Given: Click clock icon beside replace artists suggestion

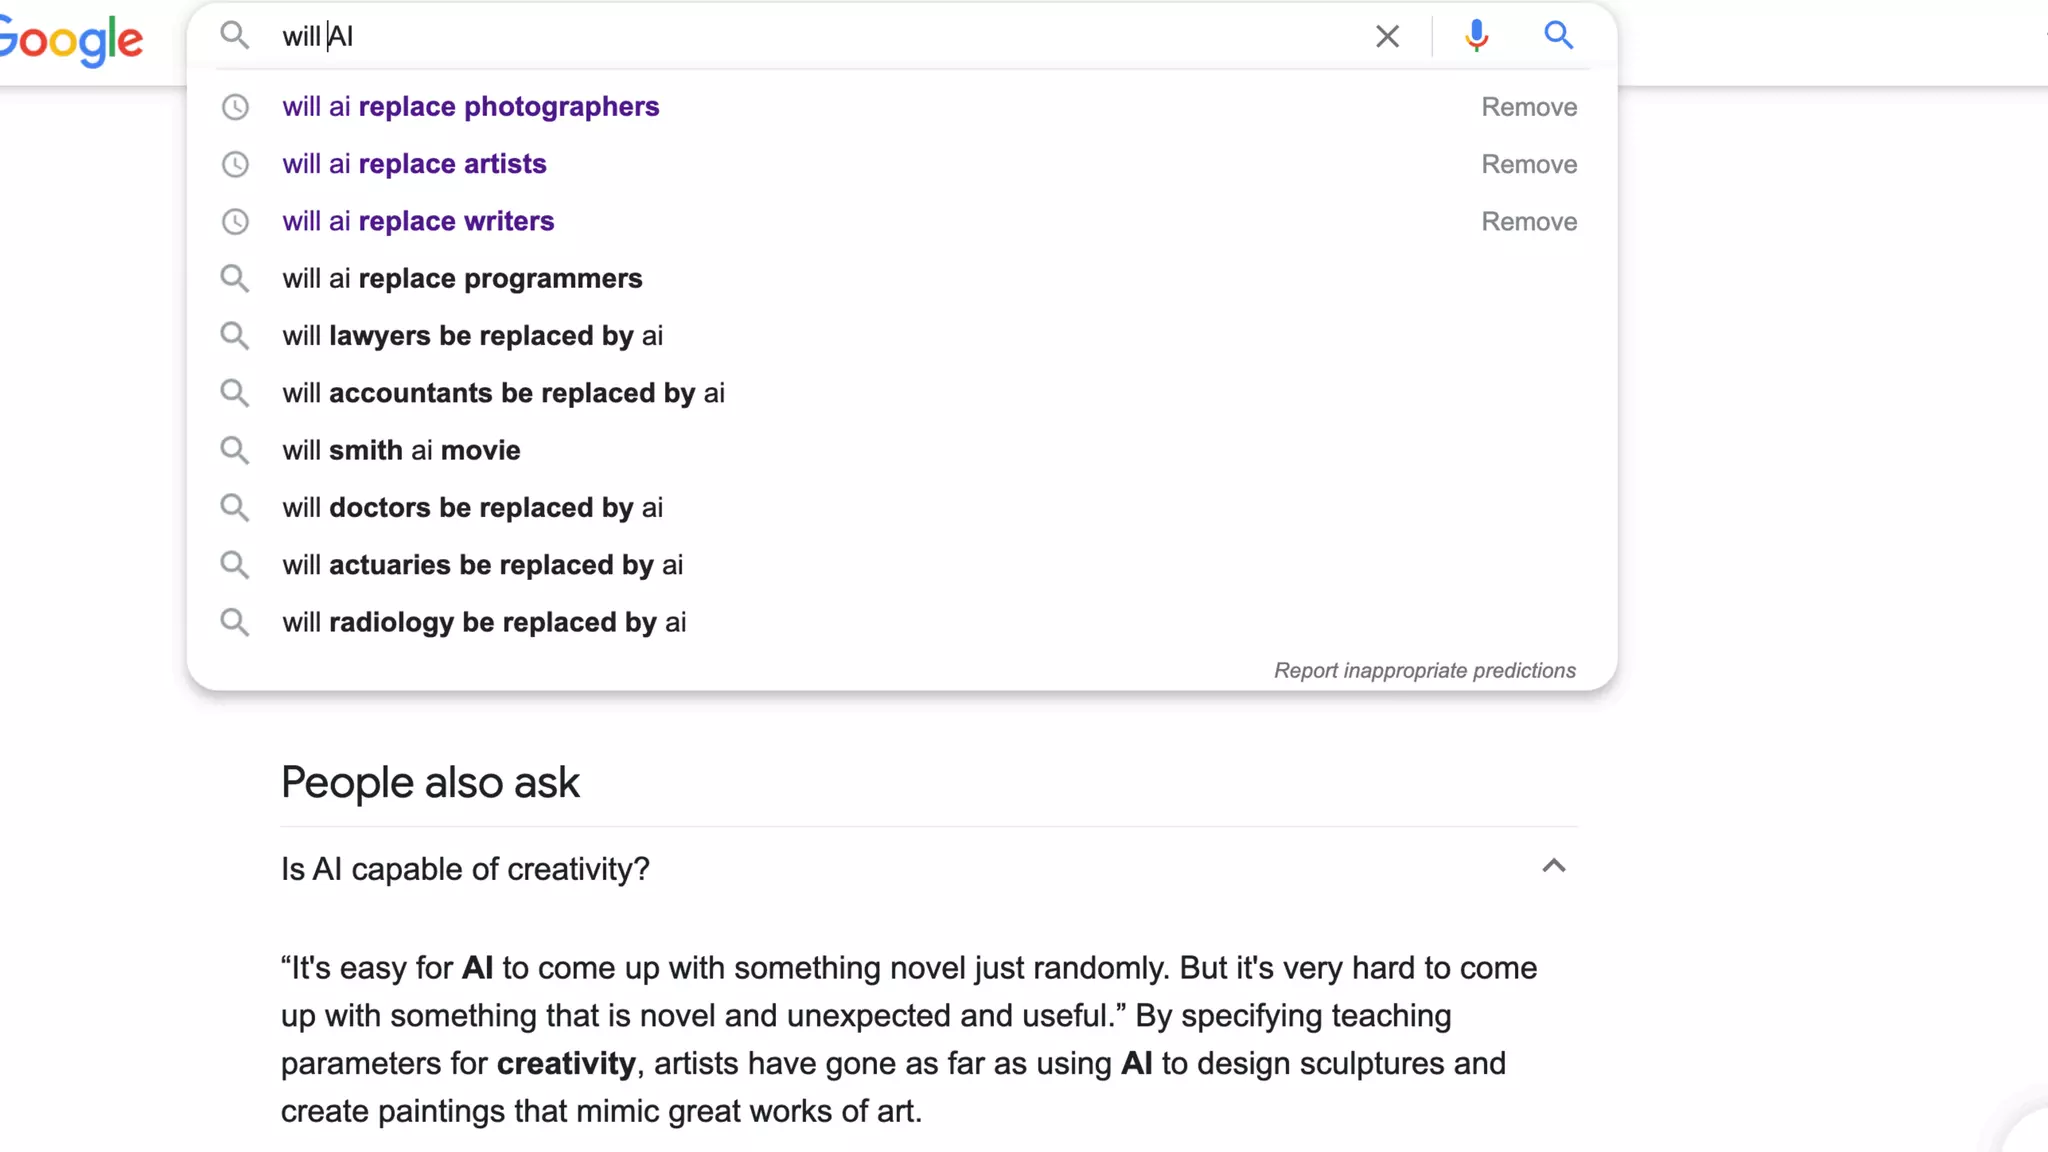Looking at the screenshot, I should (x=235, y=164).
